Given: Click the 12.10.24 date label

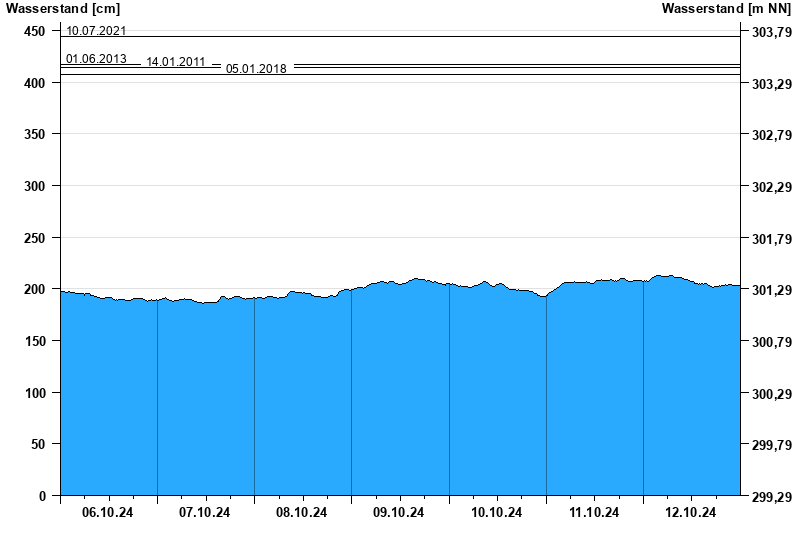Looking at the screenshot, I should click(691, 512).
